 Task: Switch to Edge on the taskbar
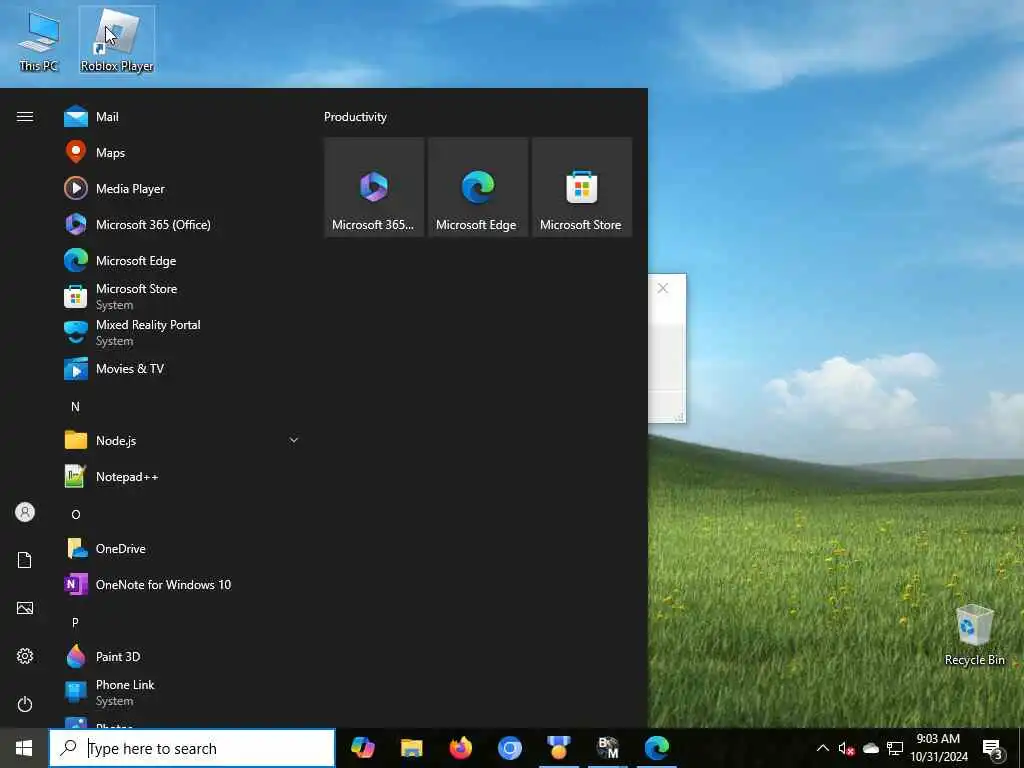656,748
